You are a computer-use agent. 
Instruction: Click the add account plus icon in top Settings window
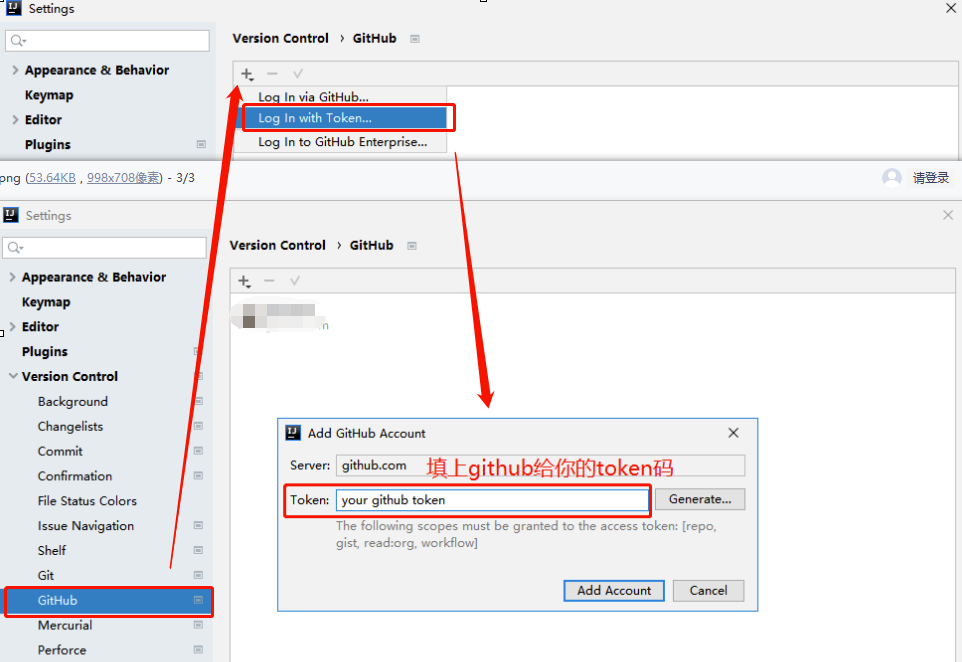247,74
